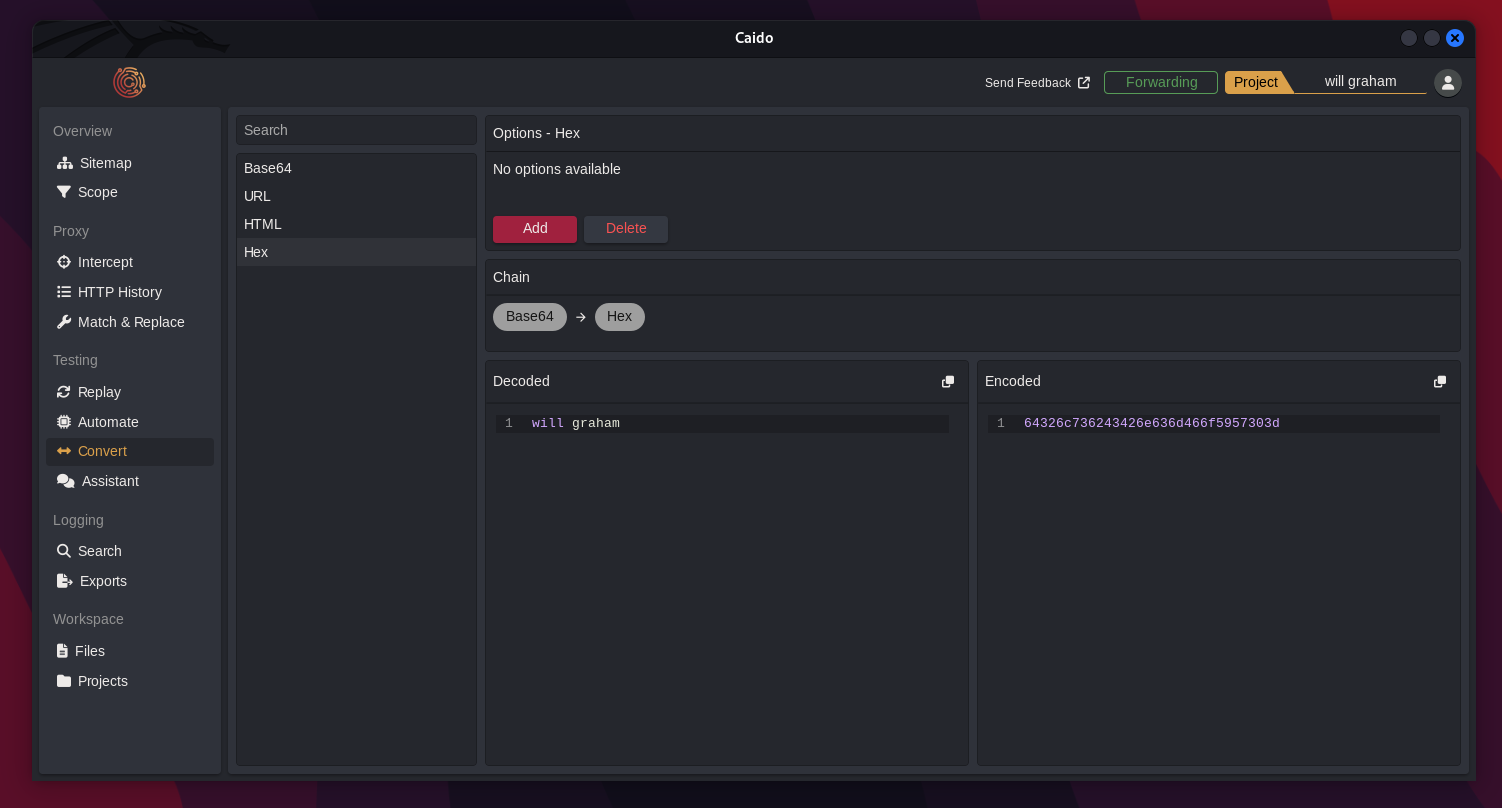Image resolution: width=1502 pixels, height=808 pixels.
Task: Select Base64 in the encoder list
Action: tap(356, 168)
